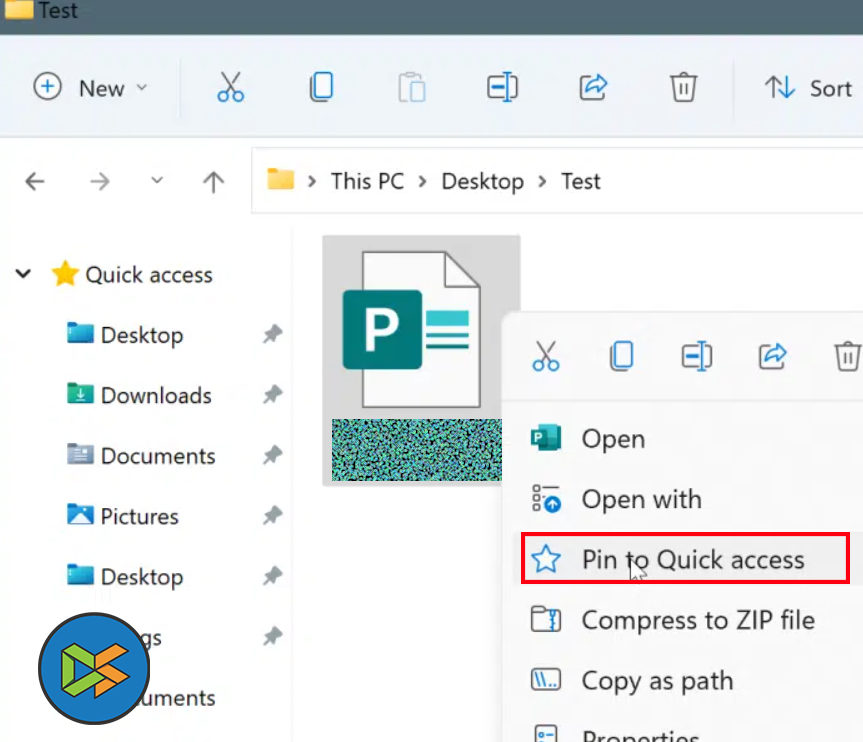
Task: Click the Delete trash icon in the top toolbar
Action: (x=683, y=88)
